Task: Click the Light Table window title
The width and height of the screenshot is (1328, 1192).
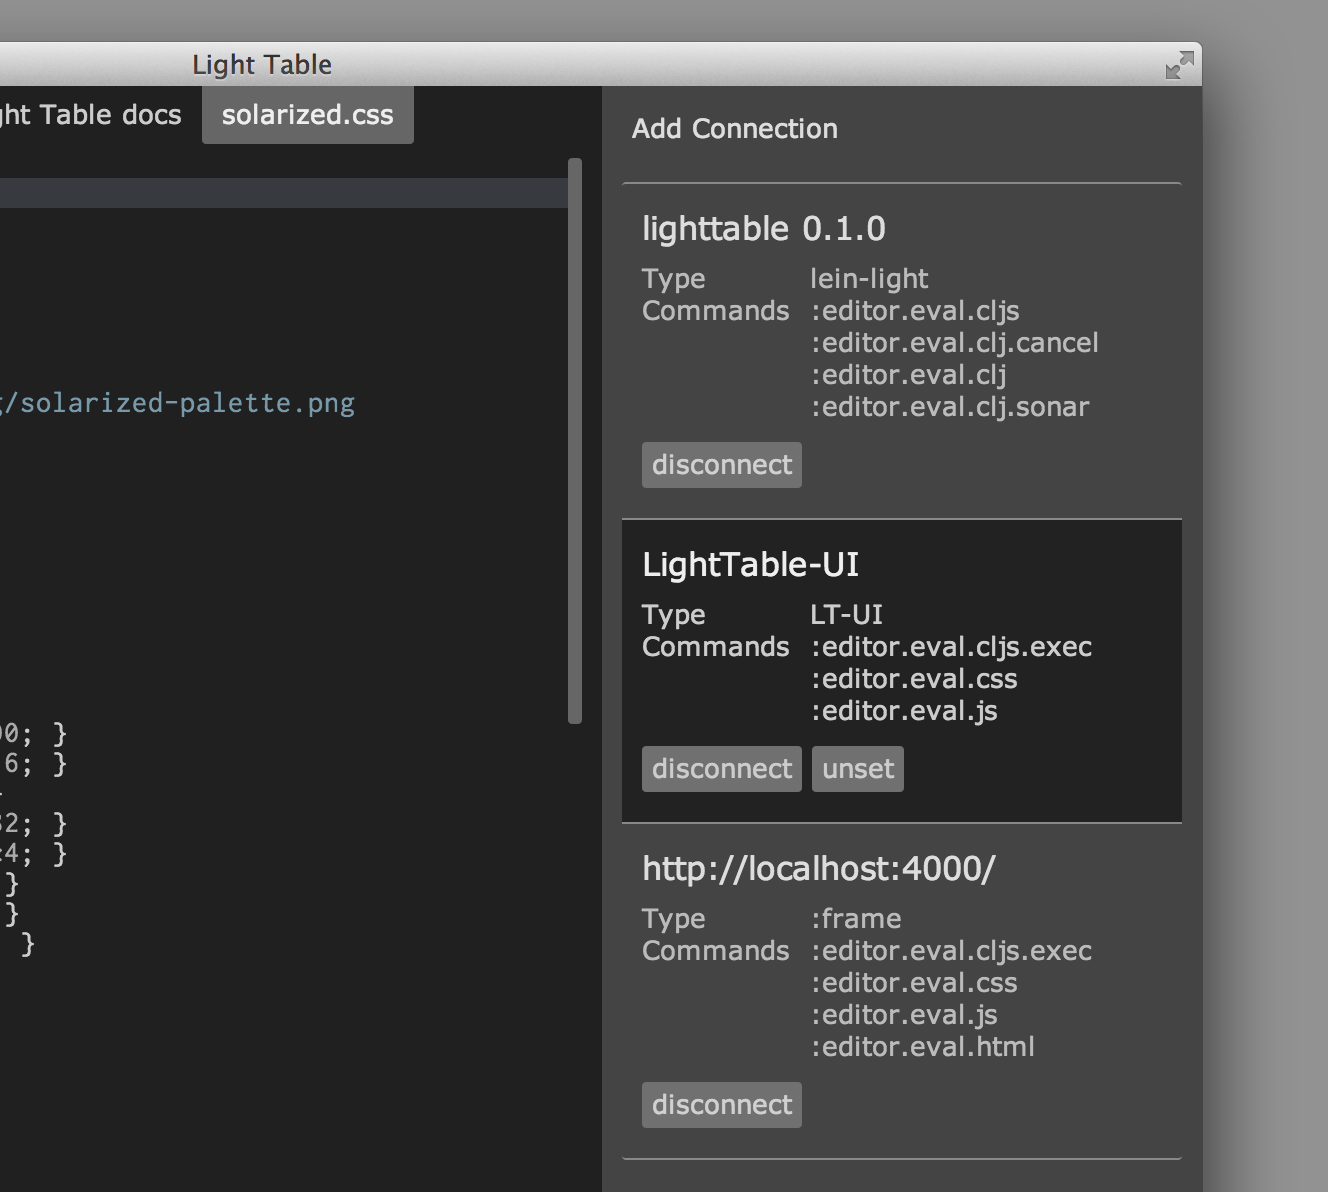Action: (x=262, y=65)
